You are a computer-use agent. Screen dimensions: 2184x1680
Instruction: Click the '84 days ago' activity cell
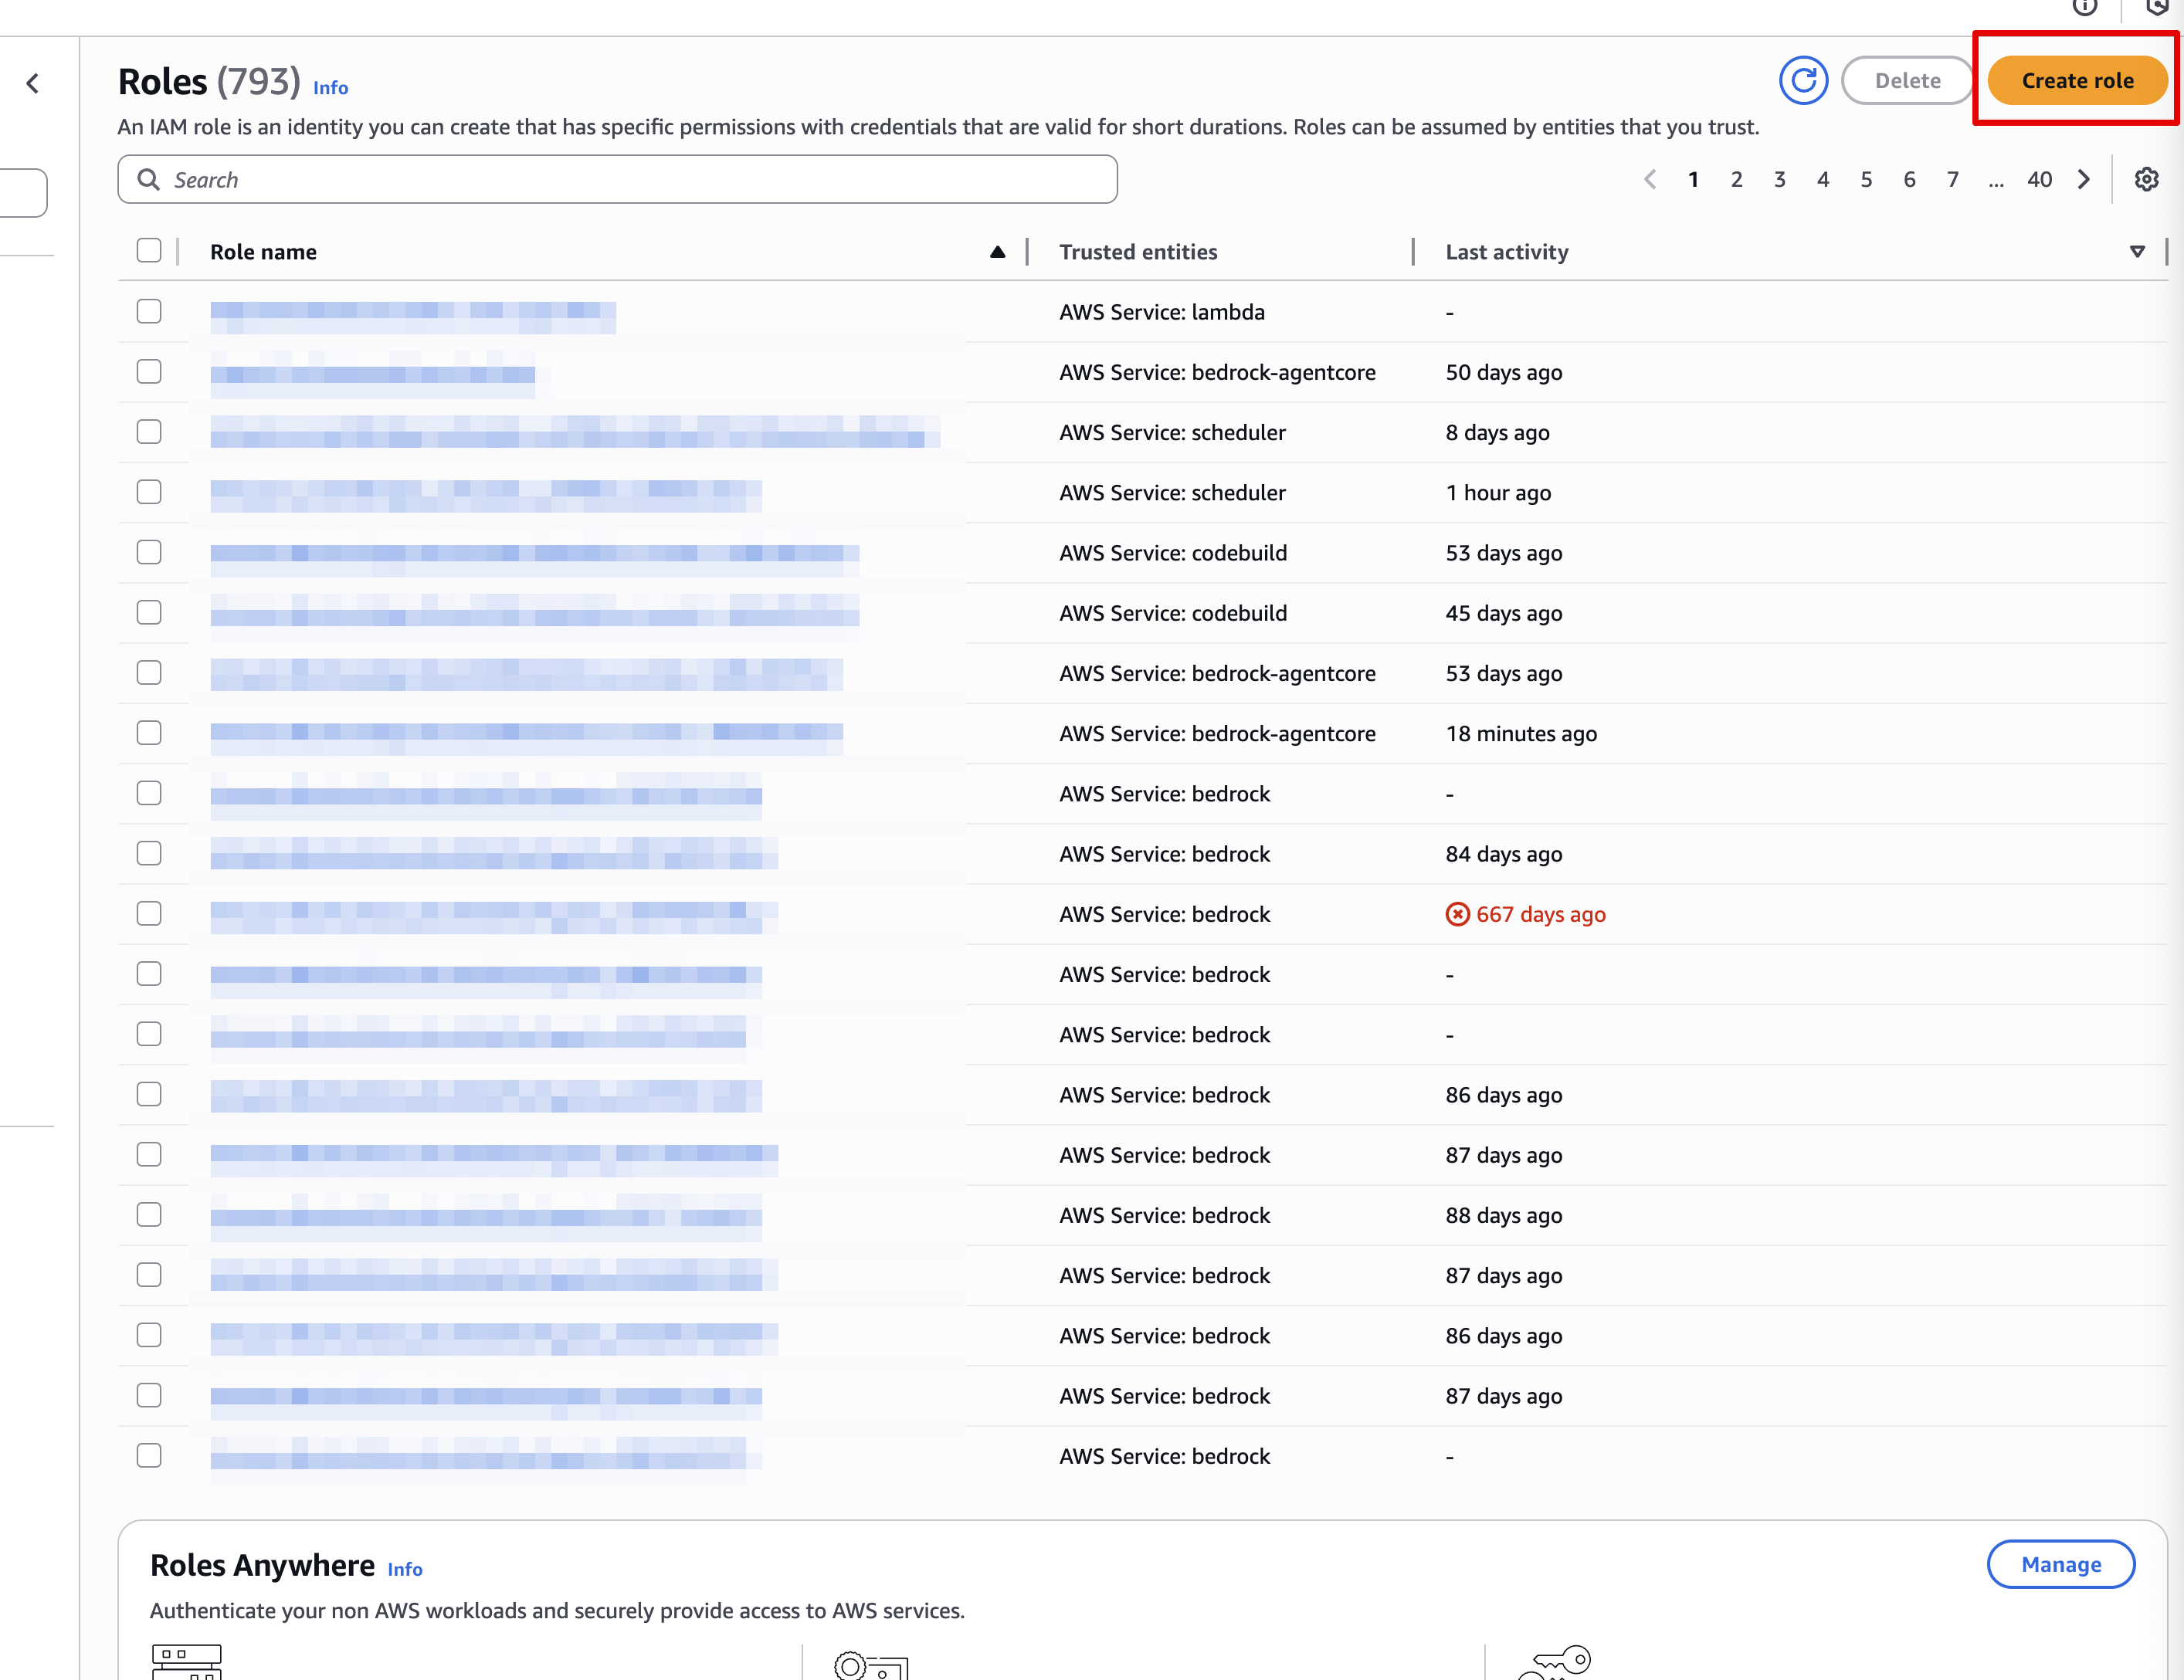click(x=1503, y=854)
